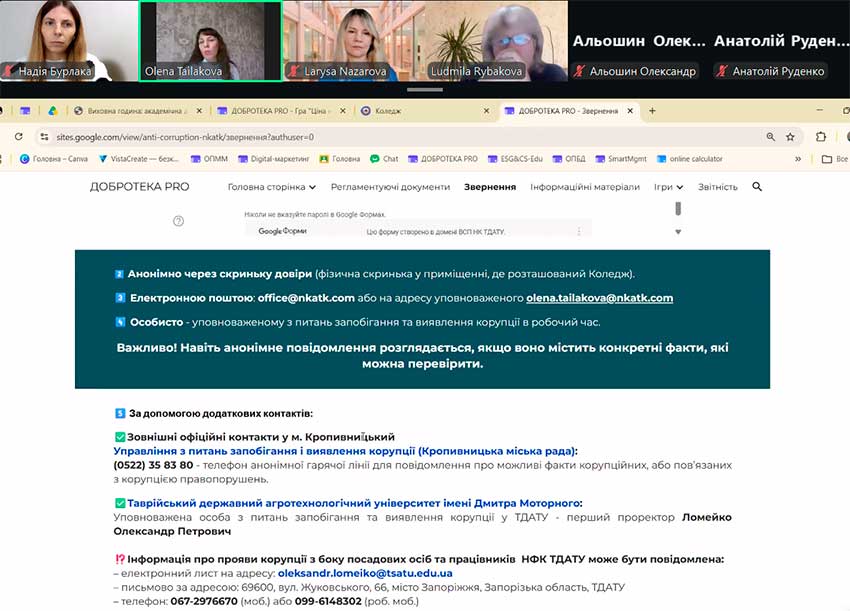The width and height of the screenshot is (850, 611).
Task: Click the work number 099-6148302
Action: click(328, 601)
